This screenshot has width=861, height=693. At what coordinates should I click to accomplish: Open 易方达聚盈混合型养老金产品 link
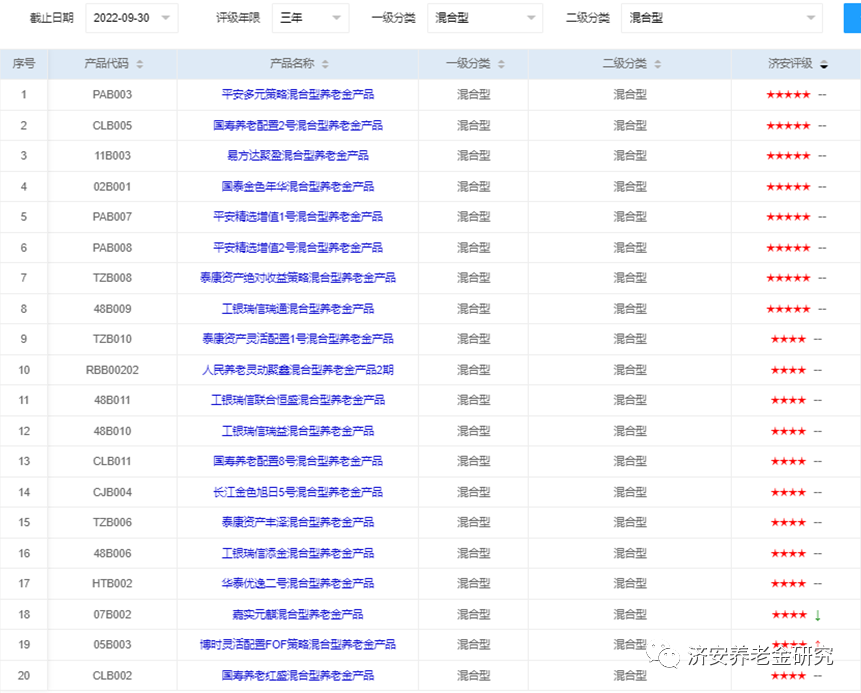click(298, 155)
